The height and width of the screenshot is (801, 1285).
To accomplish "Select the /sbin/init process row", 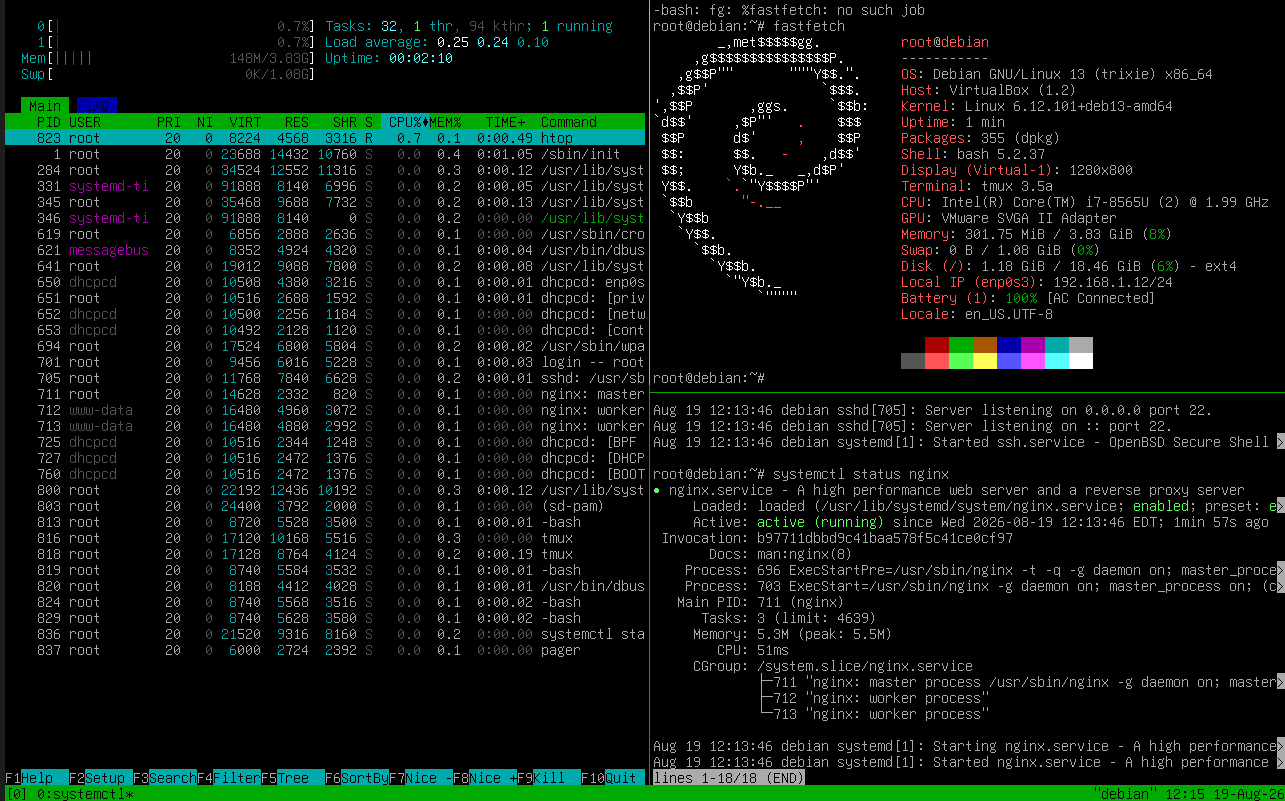I will [x=325, y=154].
